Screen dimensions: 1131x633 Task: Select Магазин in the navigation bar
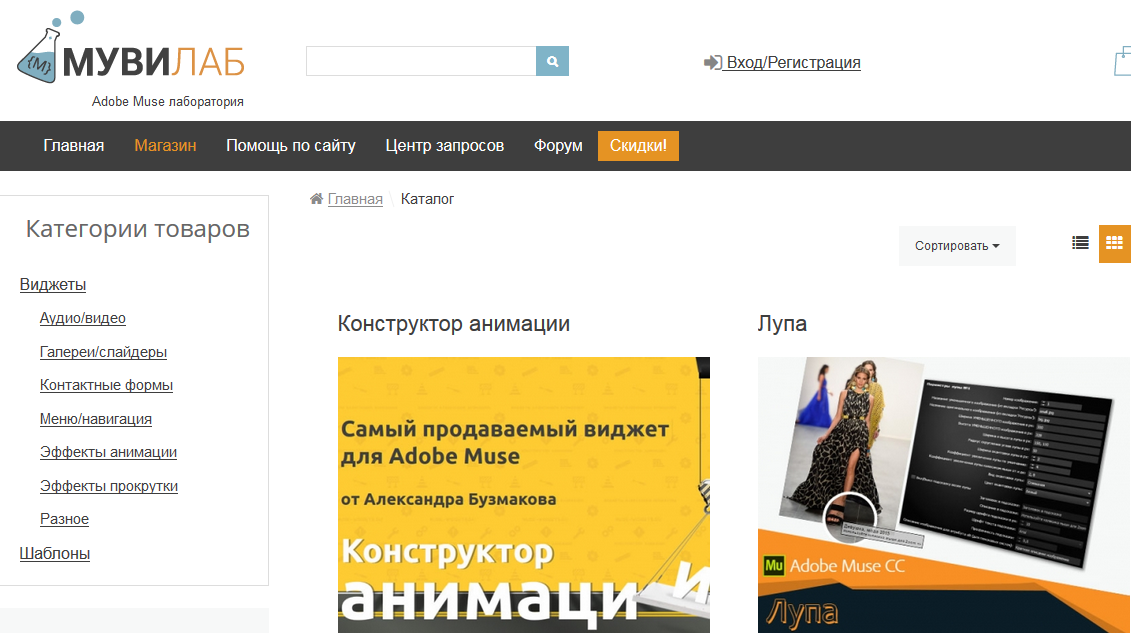pyautogui.click(x=165, y=146)
